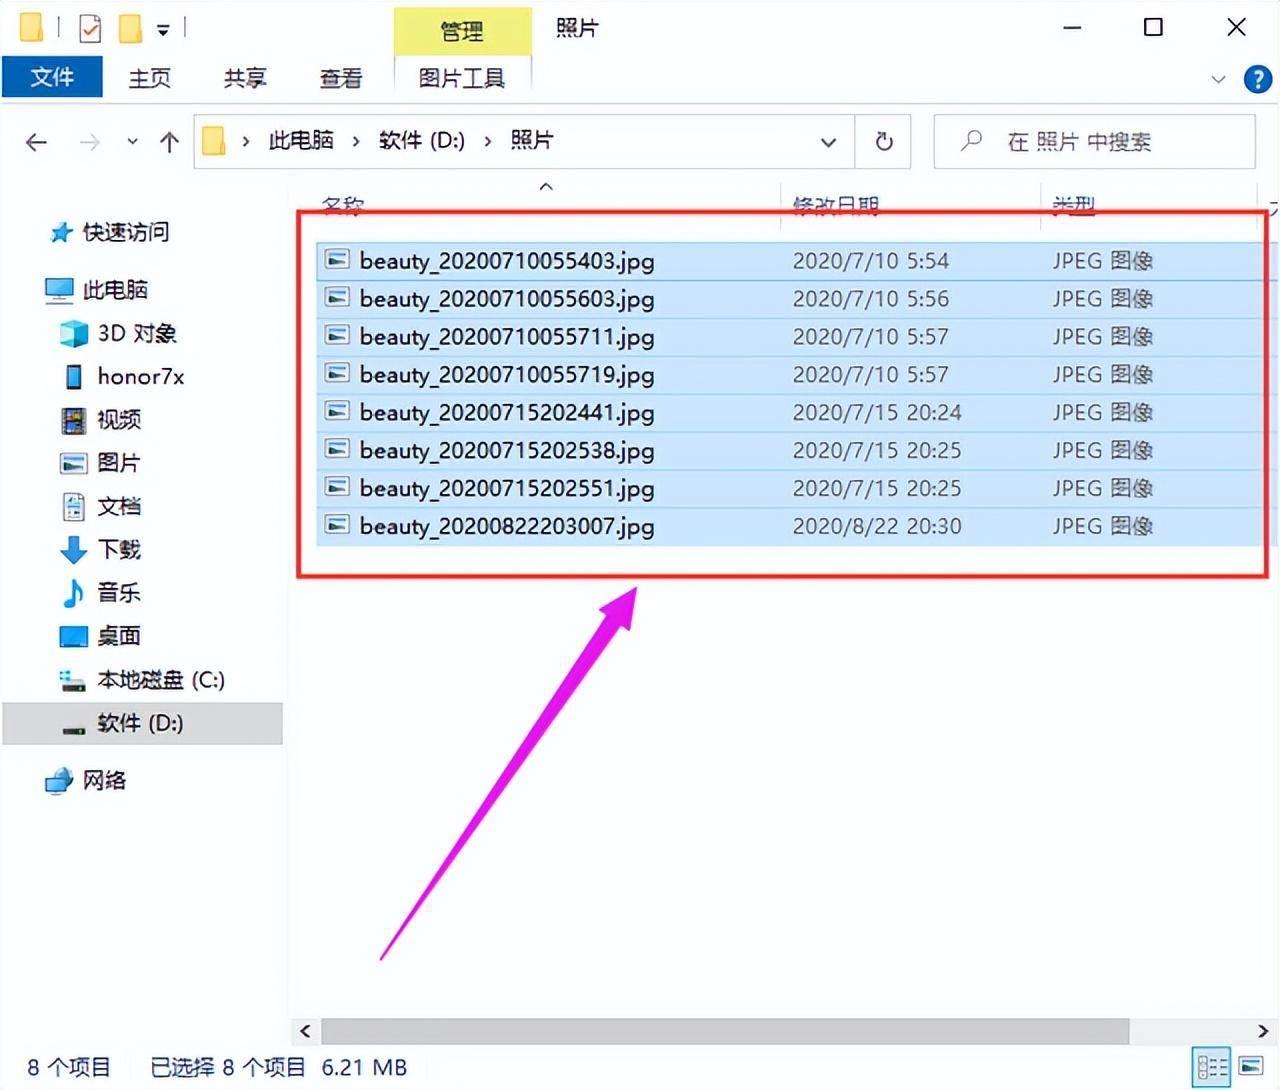The image size is (1280, 1090).
Task: Open the 图片工具 ribbon tab
Action: coord(462,78)
